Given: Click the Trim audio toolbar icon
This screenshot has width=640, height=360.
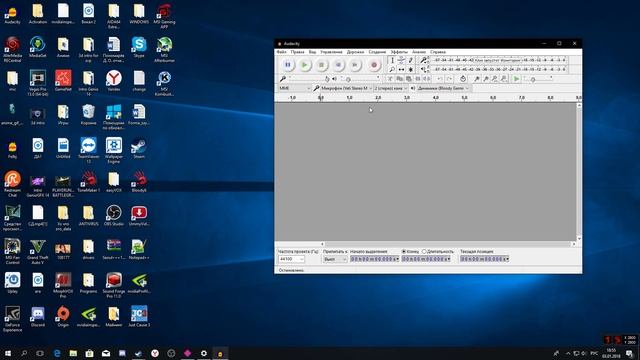Looking at the screenshot, I should [x=418, y=79].
